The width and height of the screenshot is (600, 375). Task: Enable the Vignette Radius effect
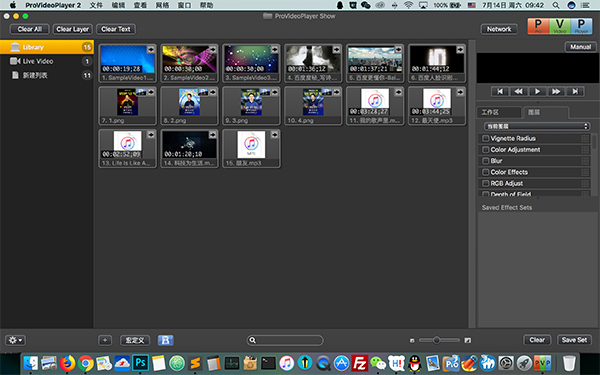(486, 139)
